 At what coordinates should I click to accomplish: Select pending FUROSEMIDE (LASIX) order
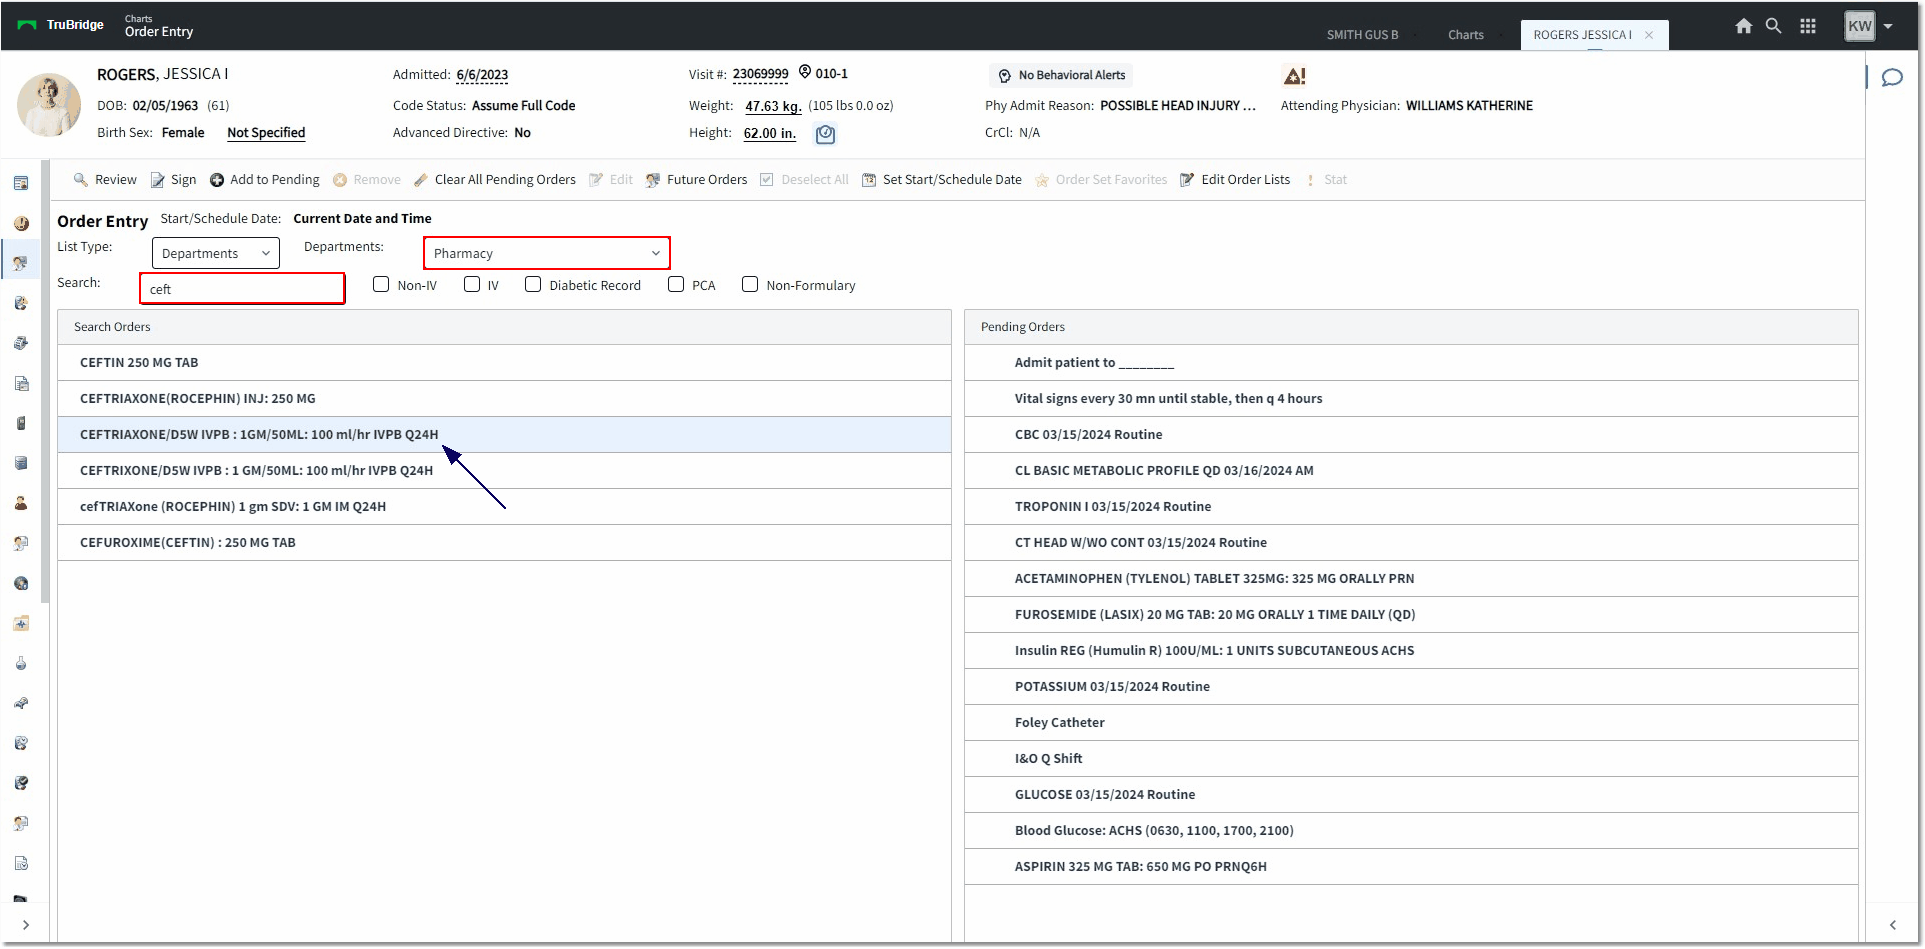(1411, 615)
